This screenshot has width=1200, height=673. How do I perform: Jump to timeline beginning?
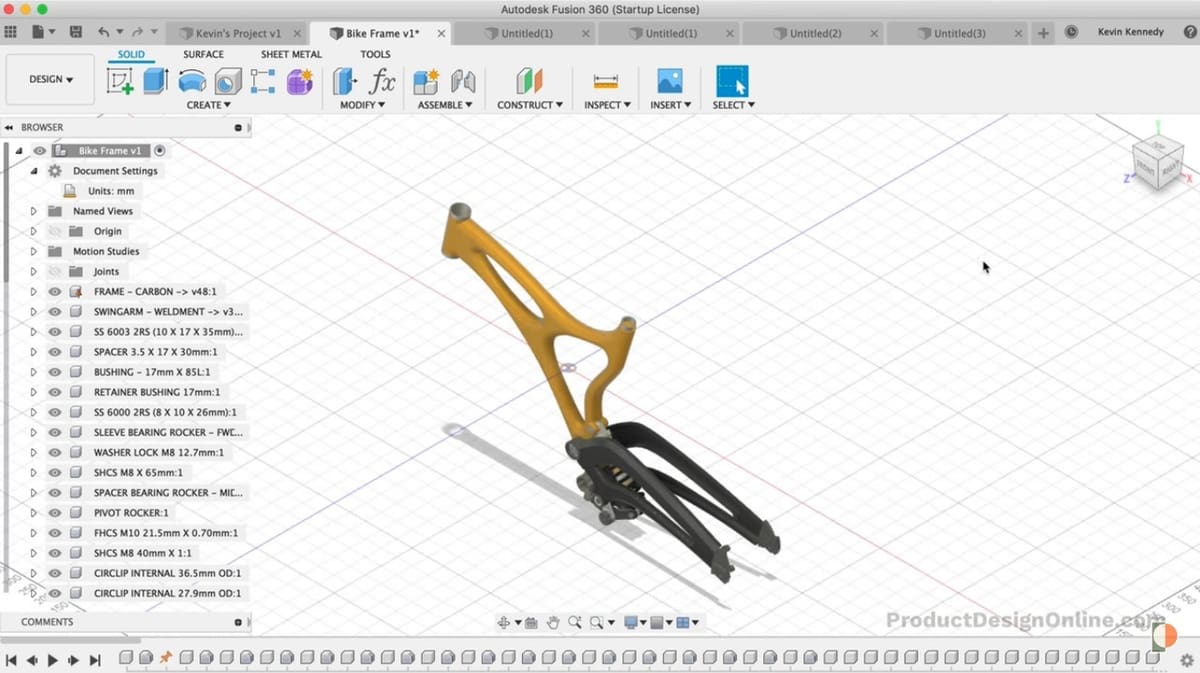[11, 660]
